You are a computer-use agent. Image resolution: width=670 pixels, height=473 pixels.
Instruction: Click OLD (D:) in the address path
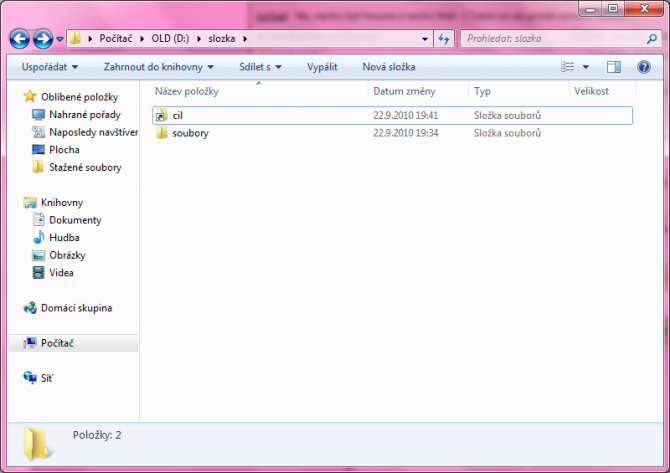click(177, 39)
